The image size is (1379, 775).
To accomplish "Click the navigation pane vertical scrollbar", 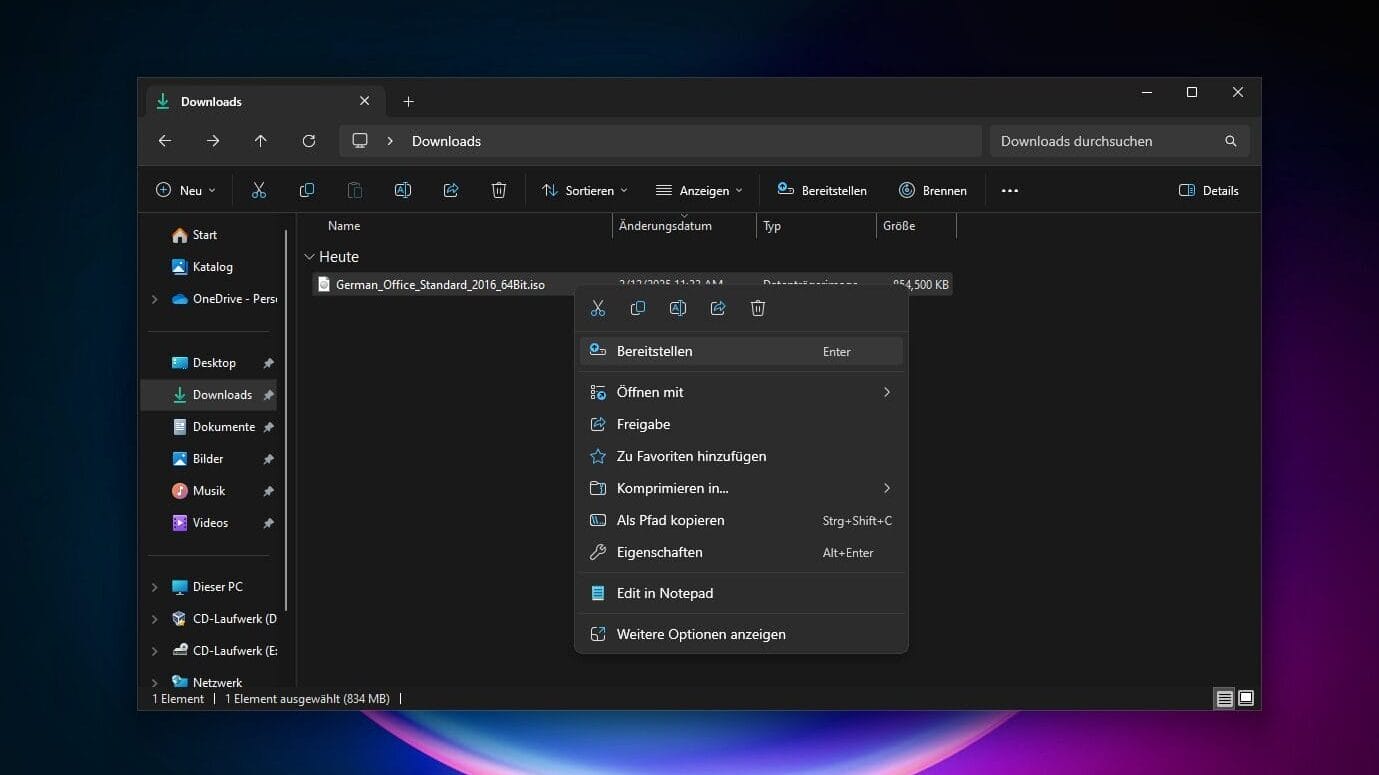I will [287, 420].
